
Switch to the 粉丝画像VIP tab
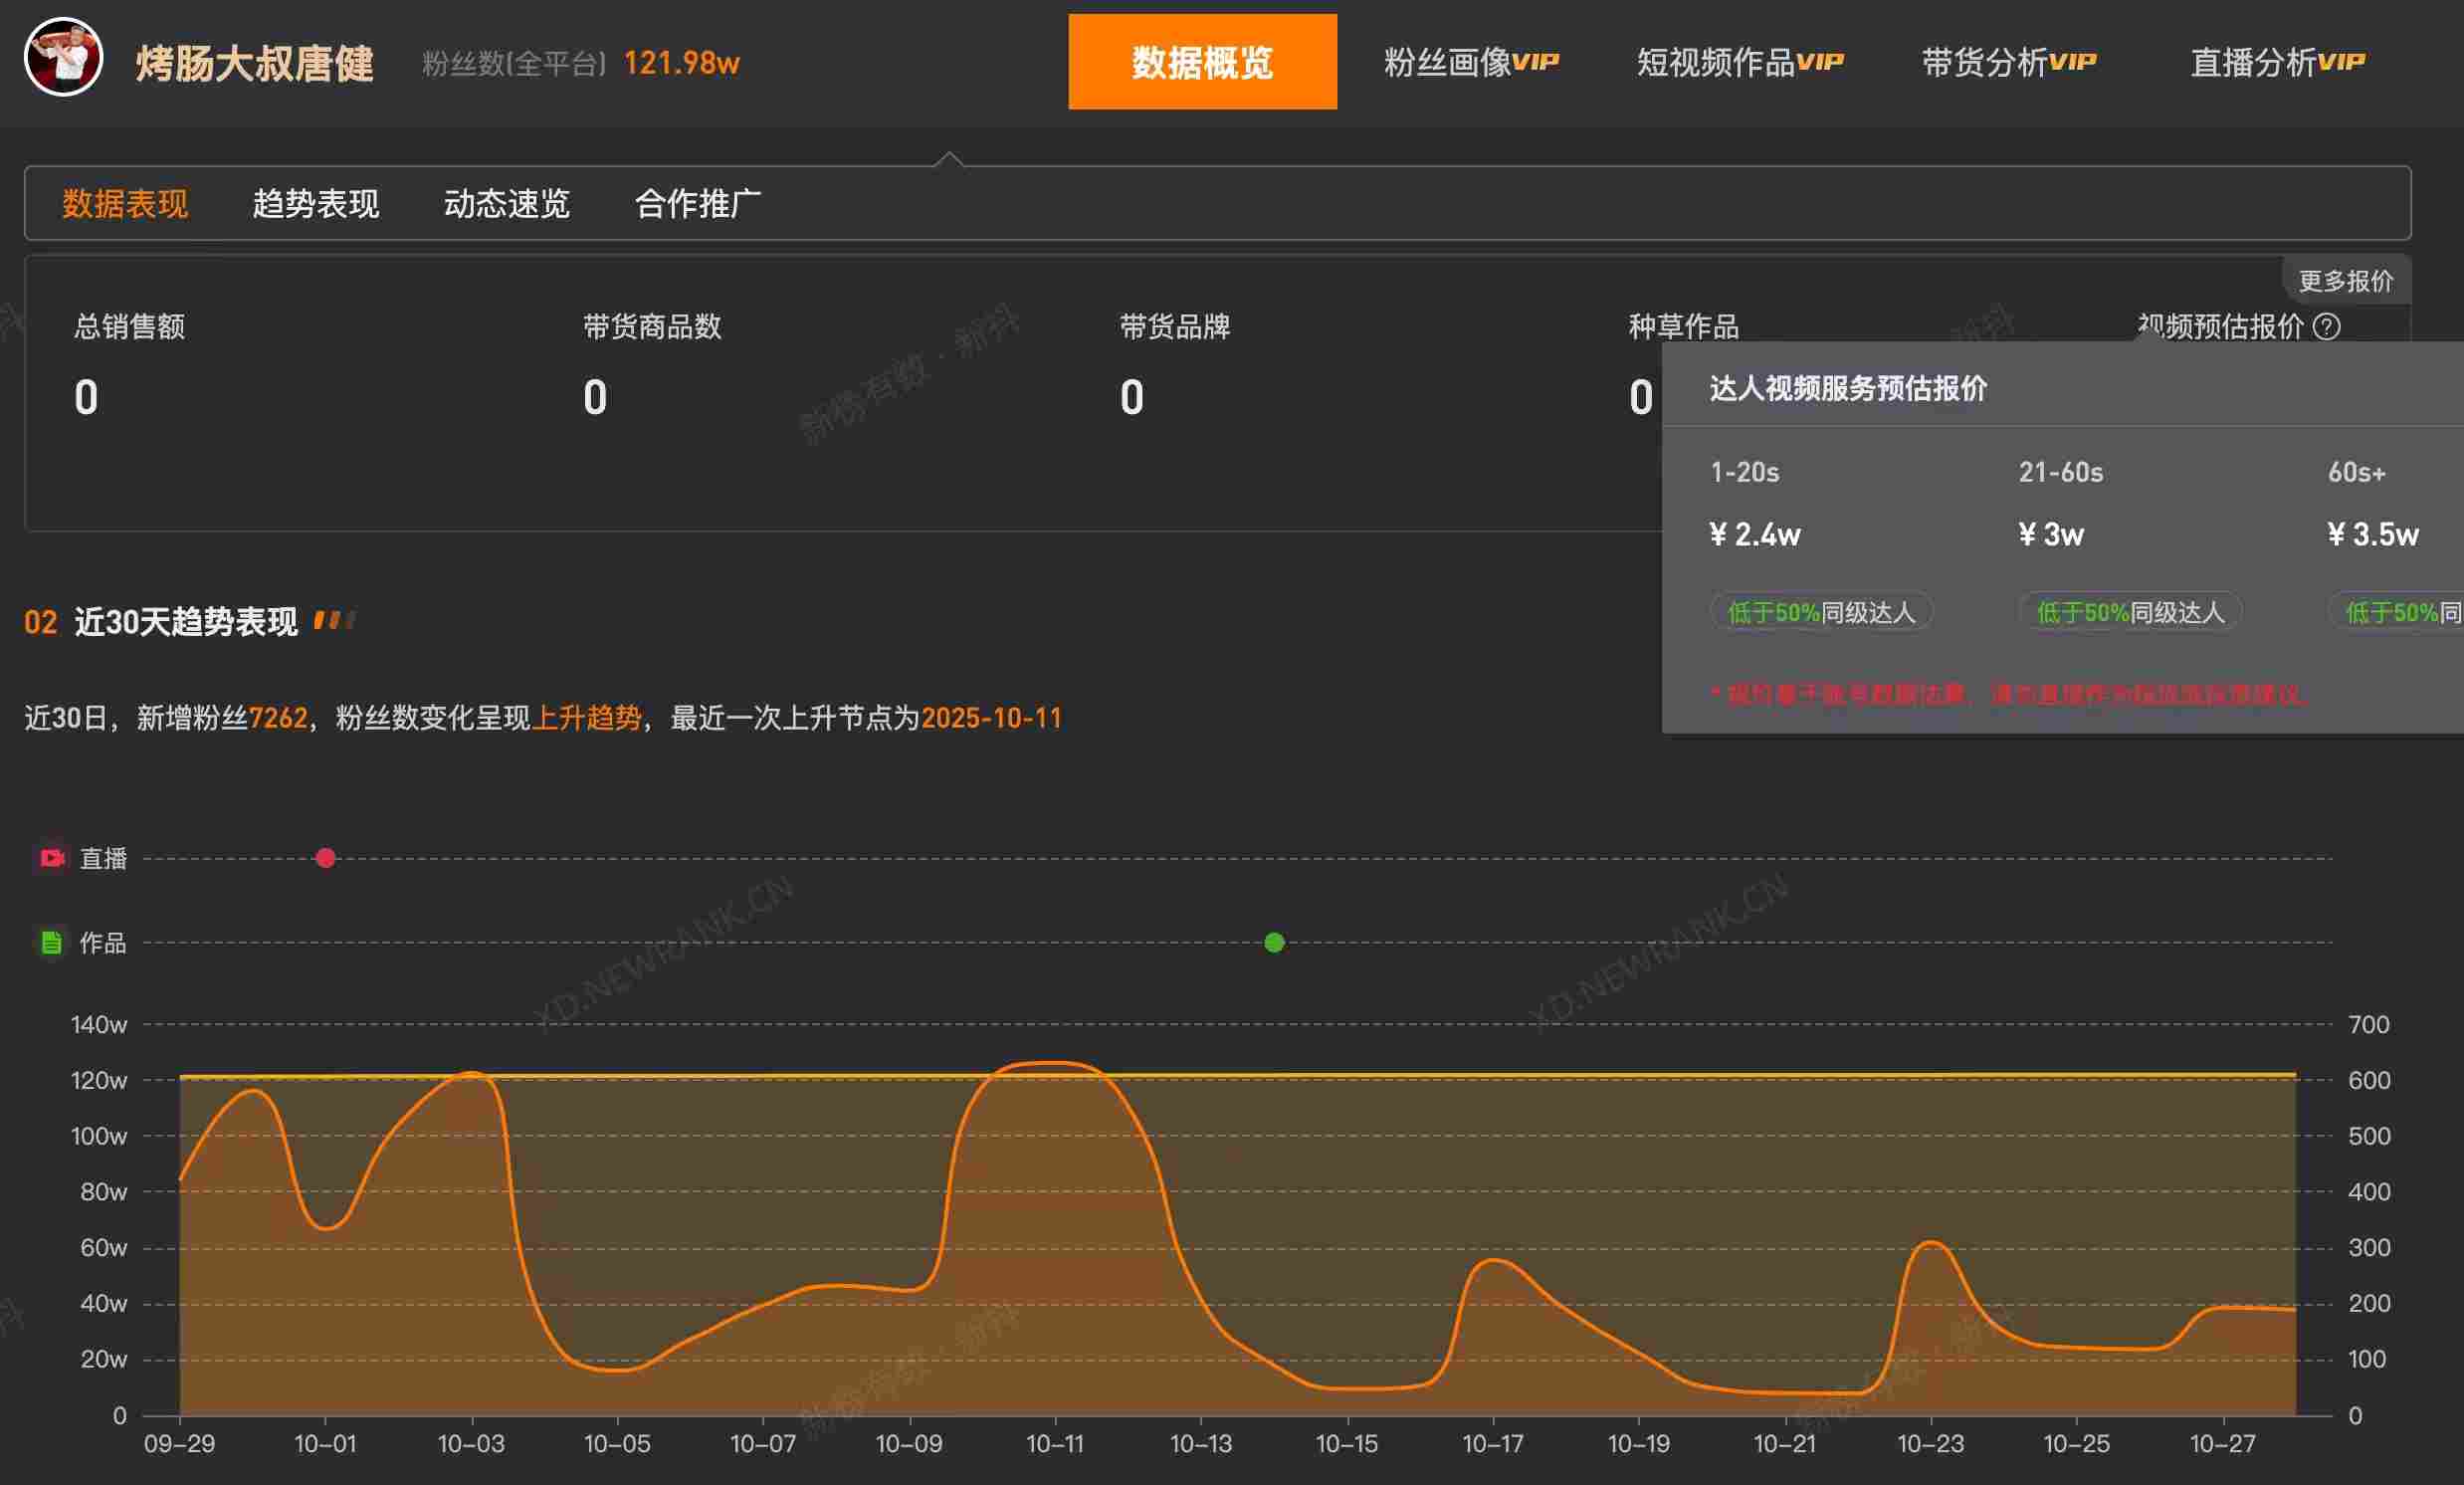coord(1469,61)
